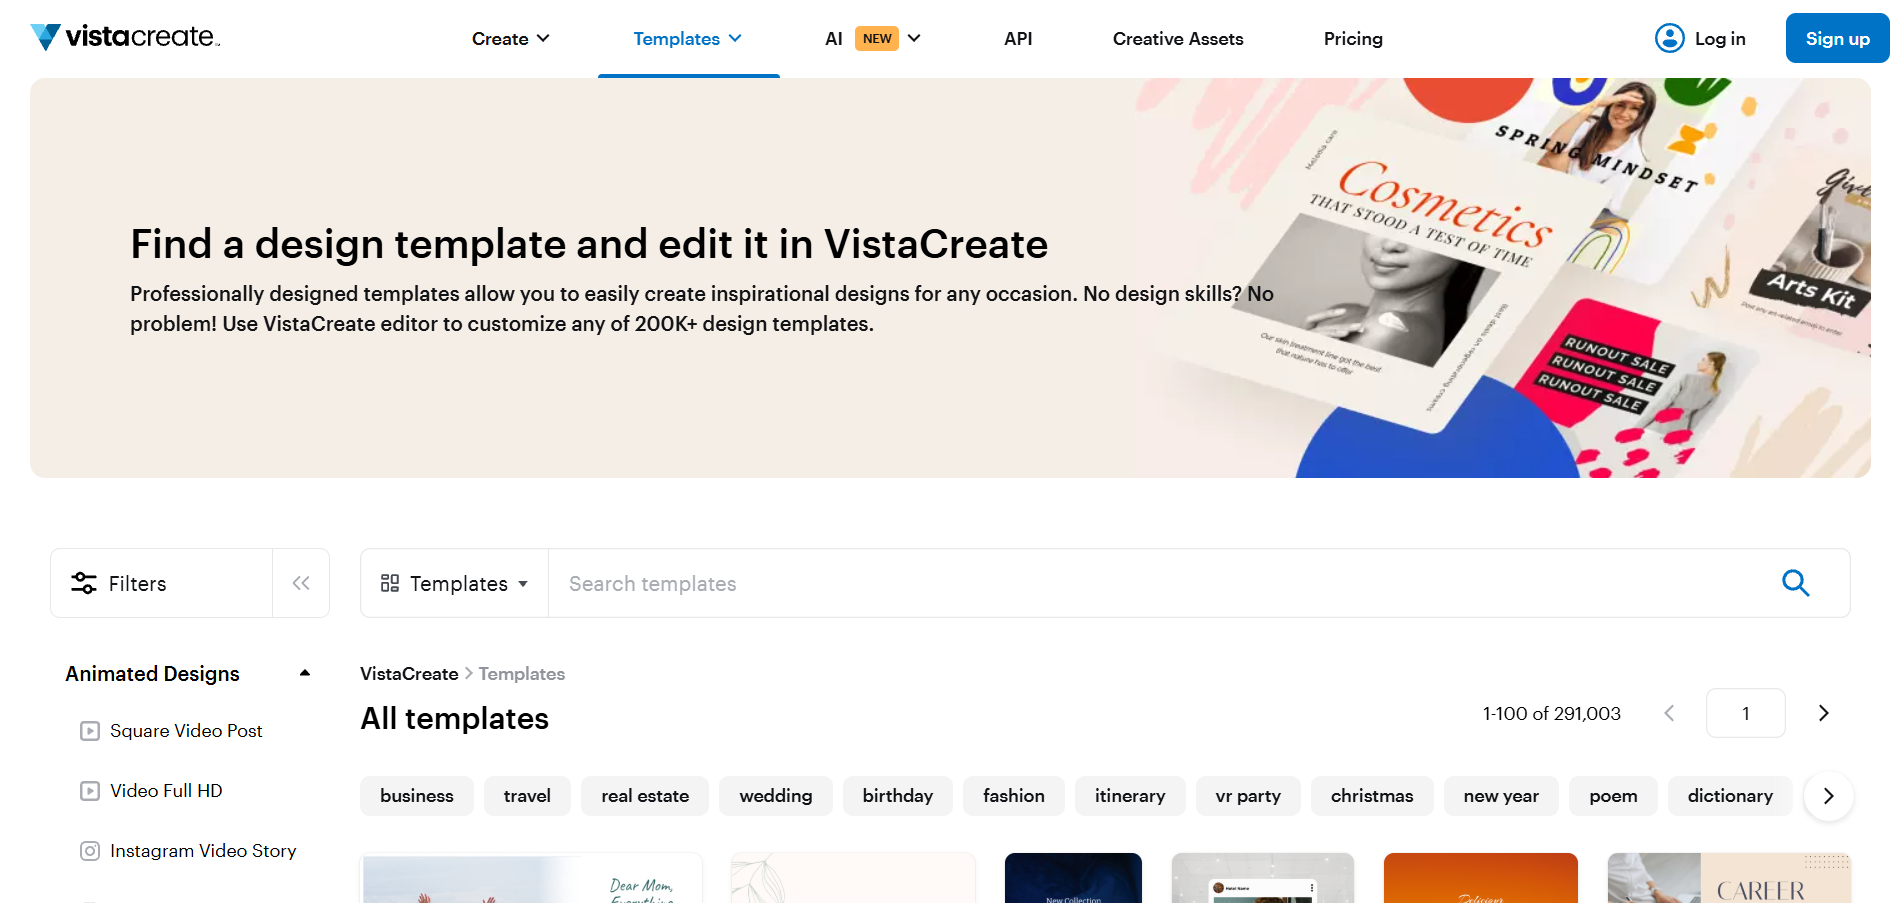Select the poem tag
Screen dimensions: 1898x903
click(1613, 796)
